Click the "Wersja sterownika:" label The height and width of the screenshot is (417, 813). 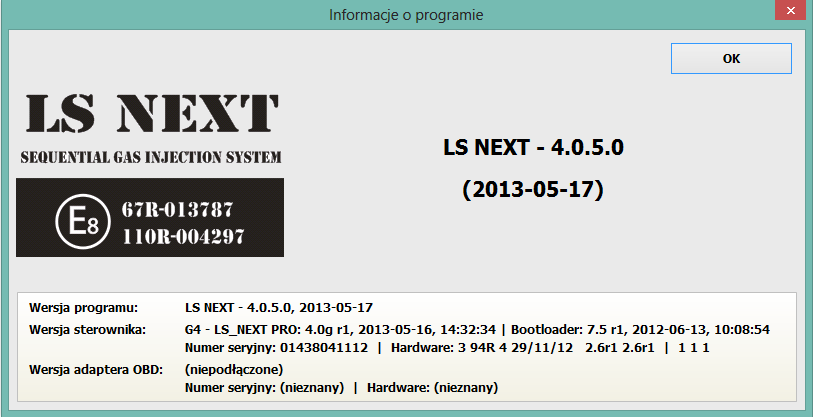(x=88, y=329)
